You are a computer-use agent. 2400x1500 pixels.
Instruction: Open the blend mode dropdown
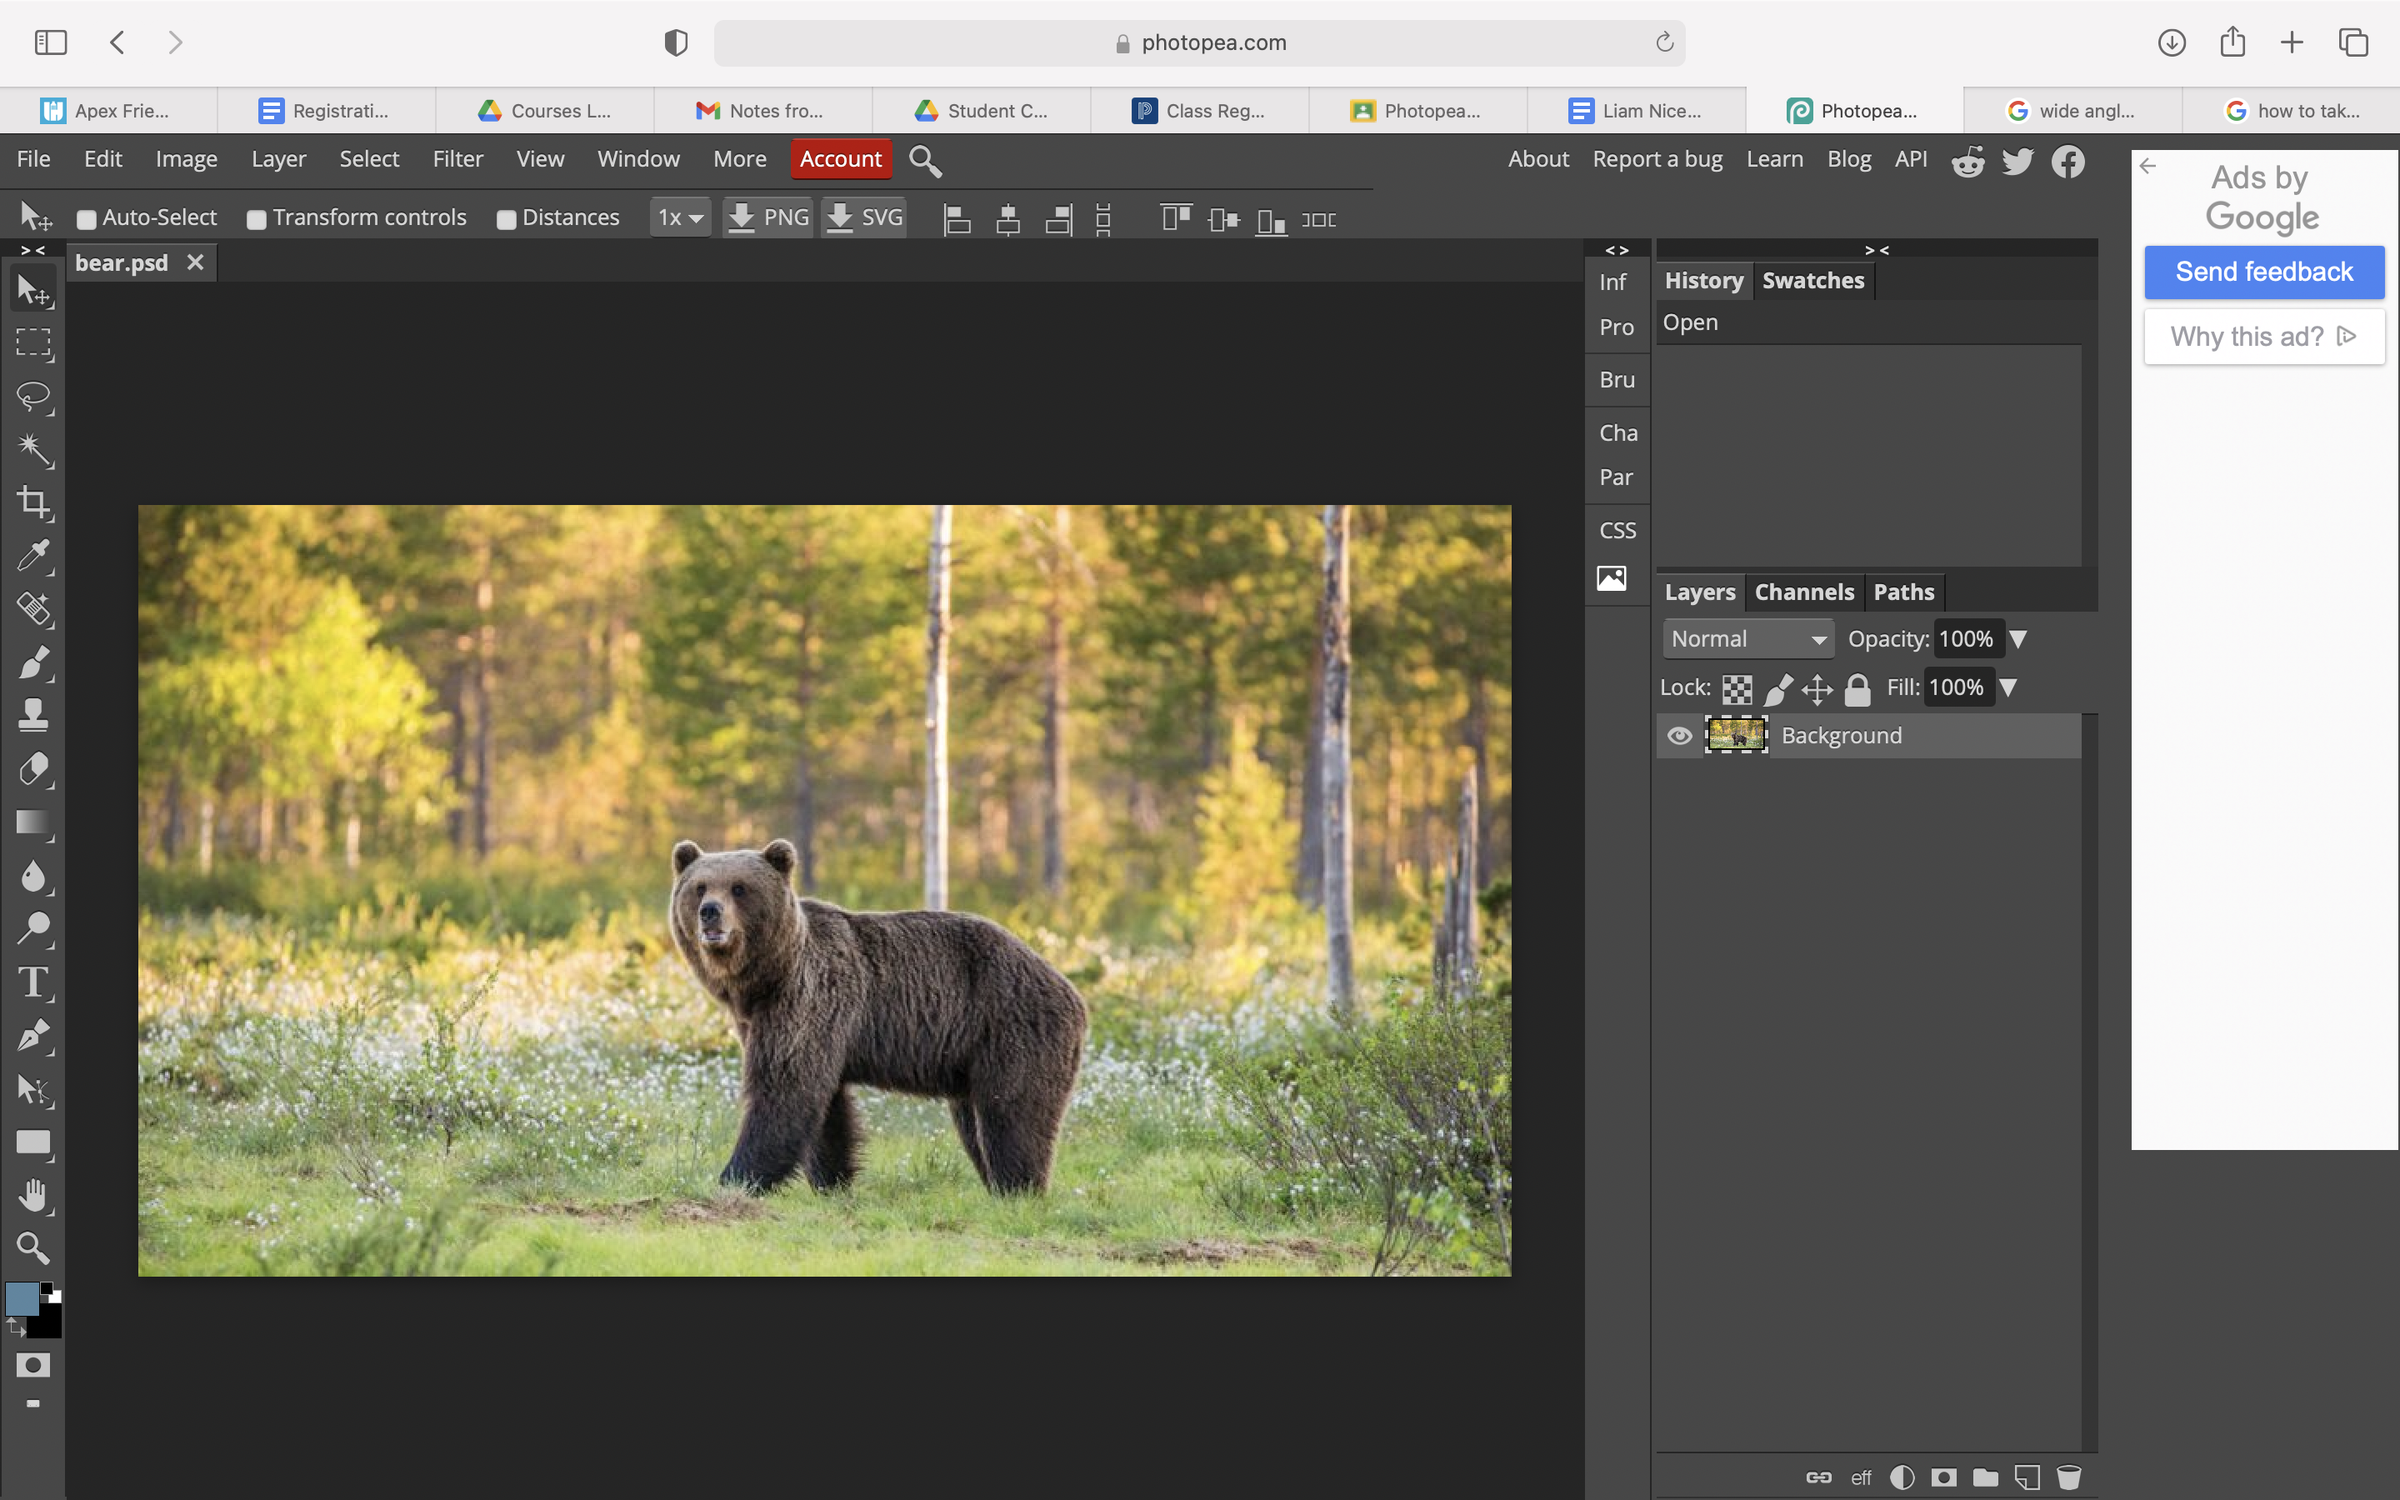tap(1747, 638)
